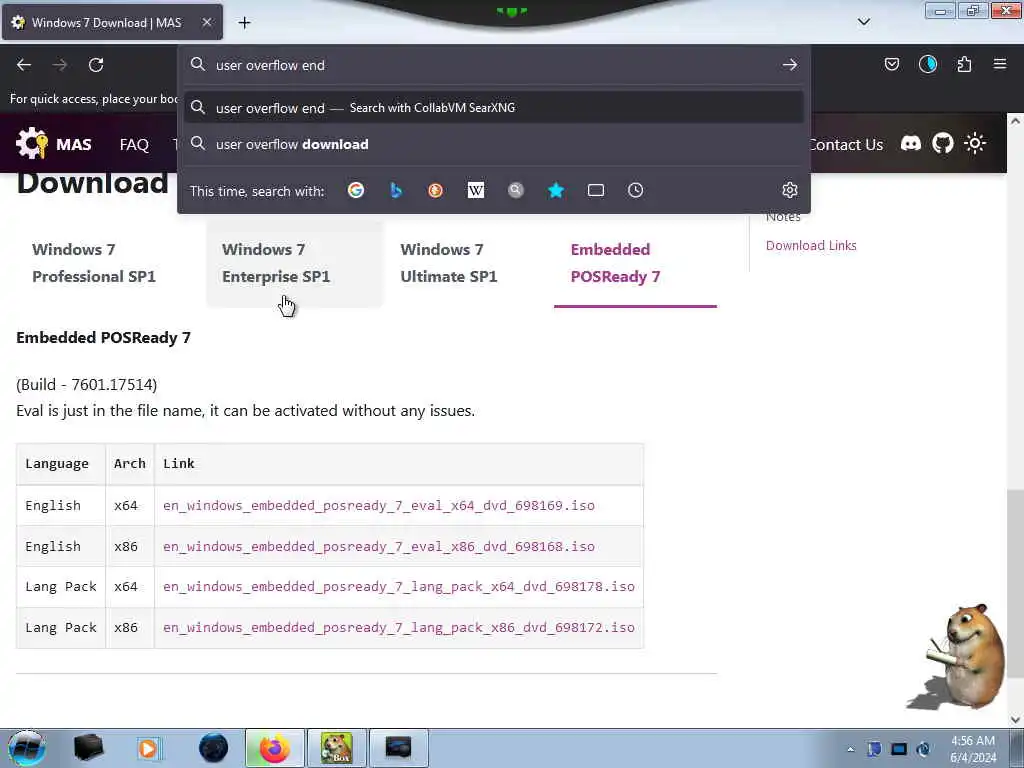The image size is (1024, 768).
Task: Click the 'Lang Pack' x64 row cell
Action: (61, 586)
